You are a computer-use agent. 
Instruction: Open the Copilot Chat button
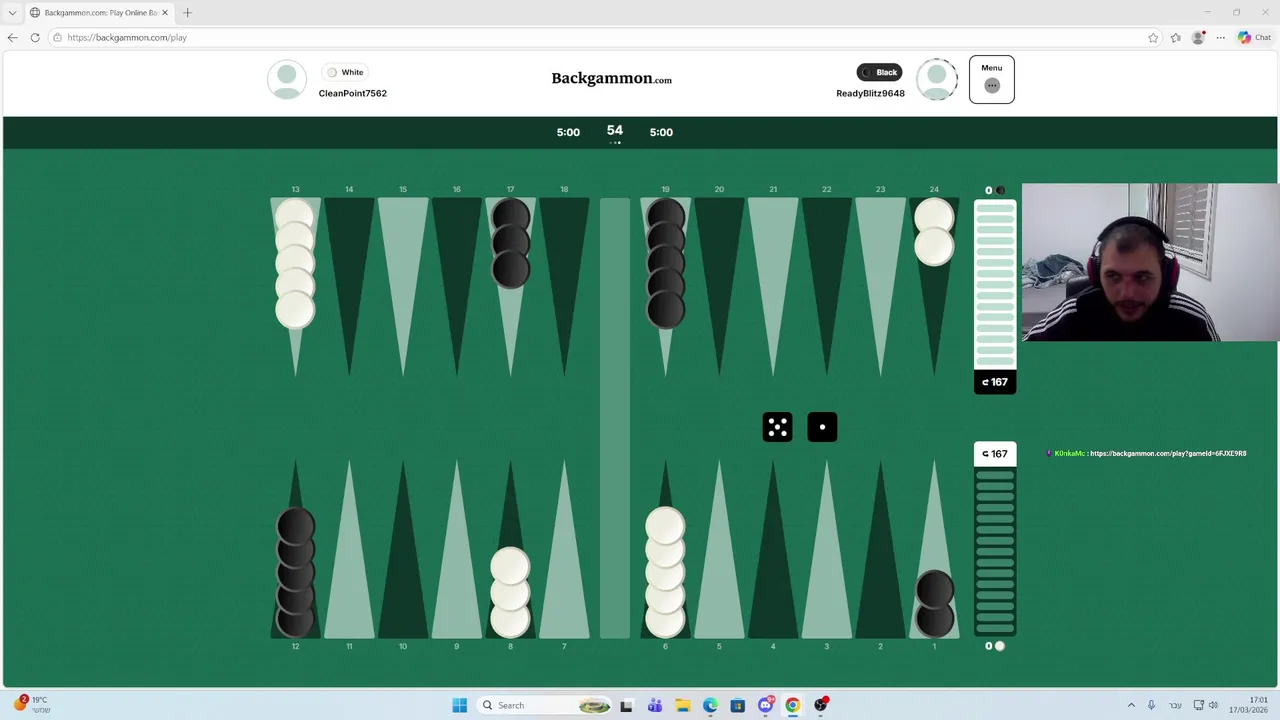1254,37
